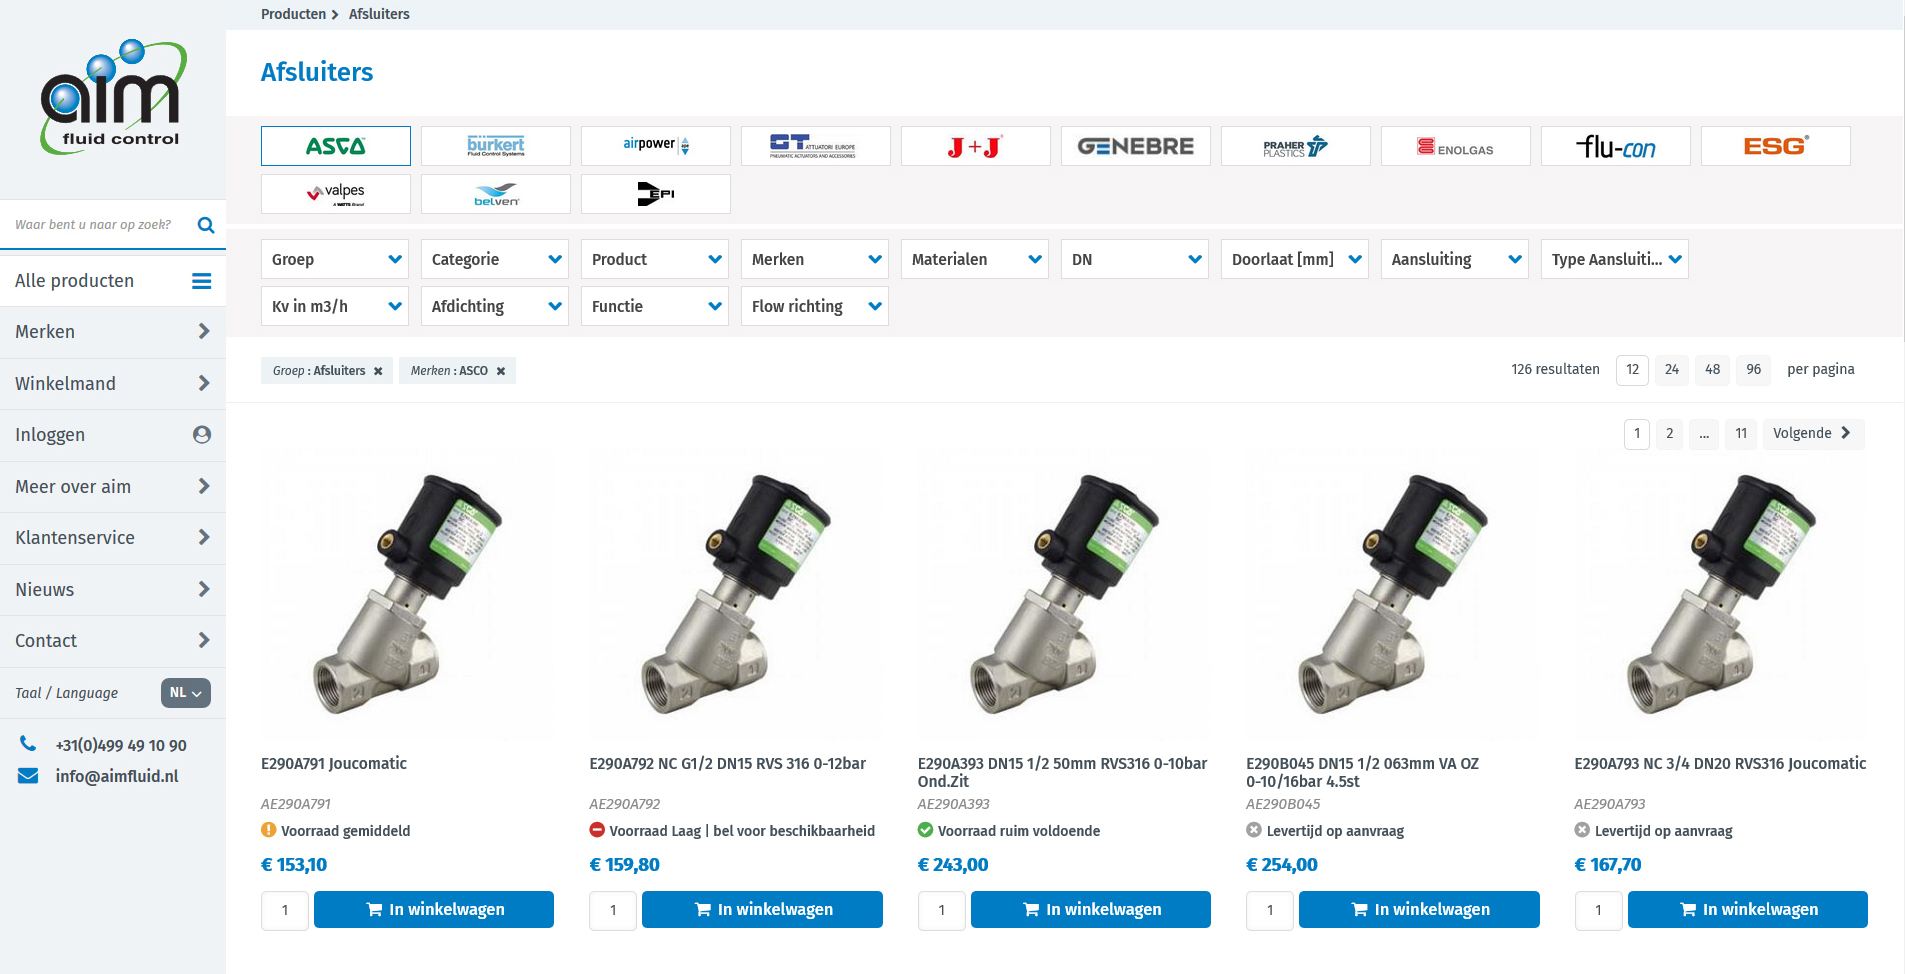Remove the Merken: ASCO filter tag
The width and height of the screenshot is (1905, 974).
click(x=501, y=371)
